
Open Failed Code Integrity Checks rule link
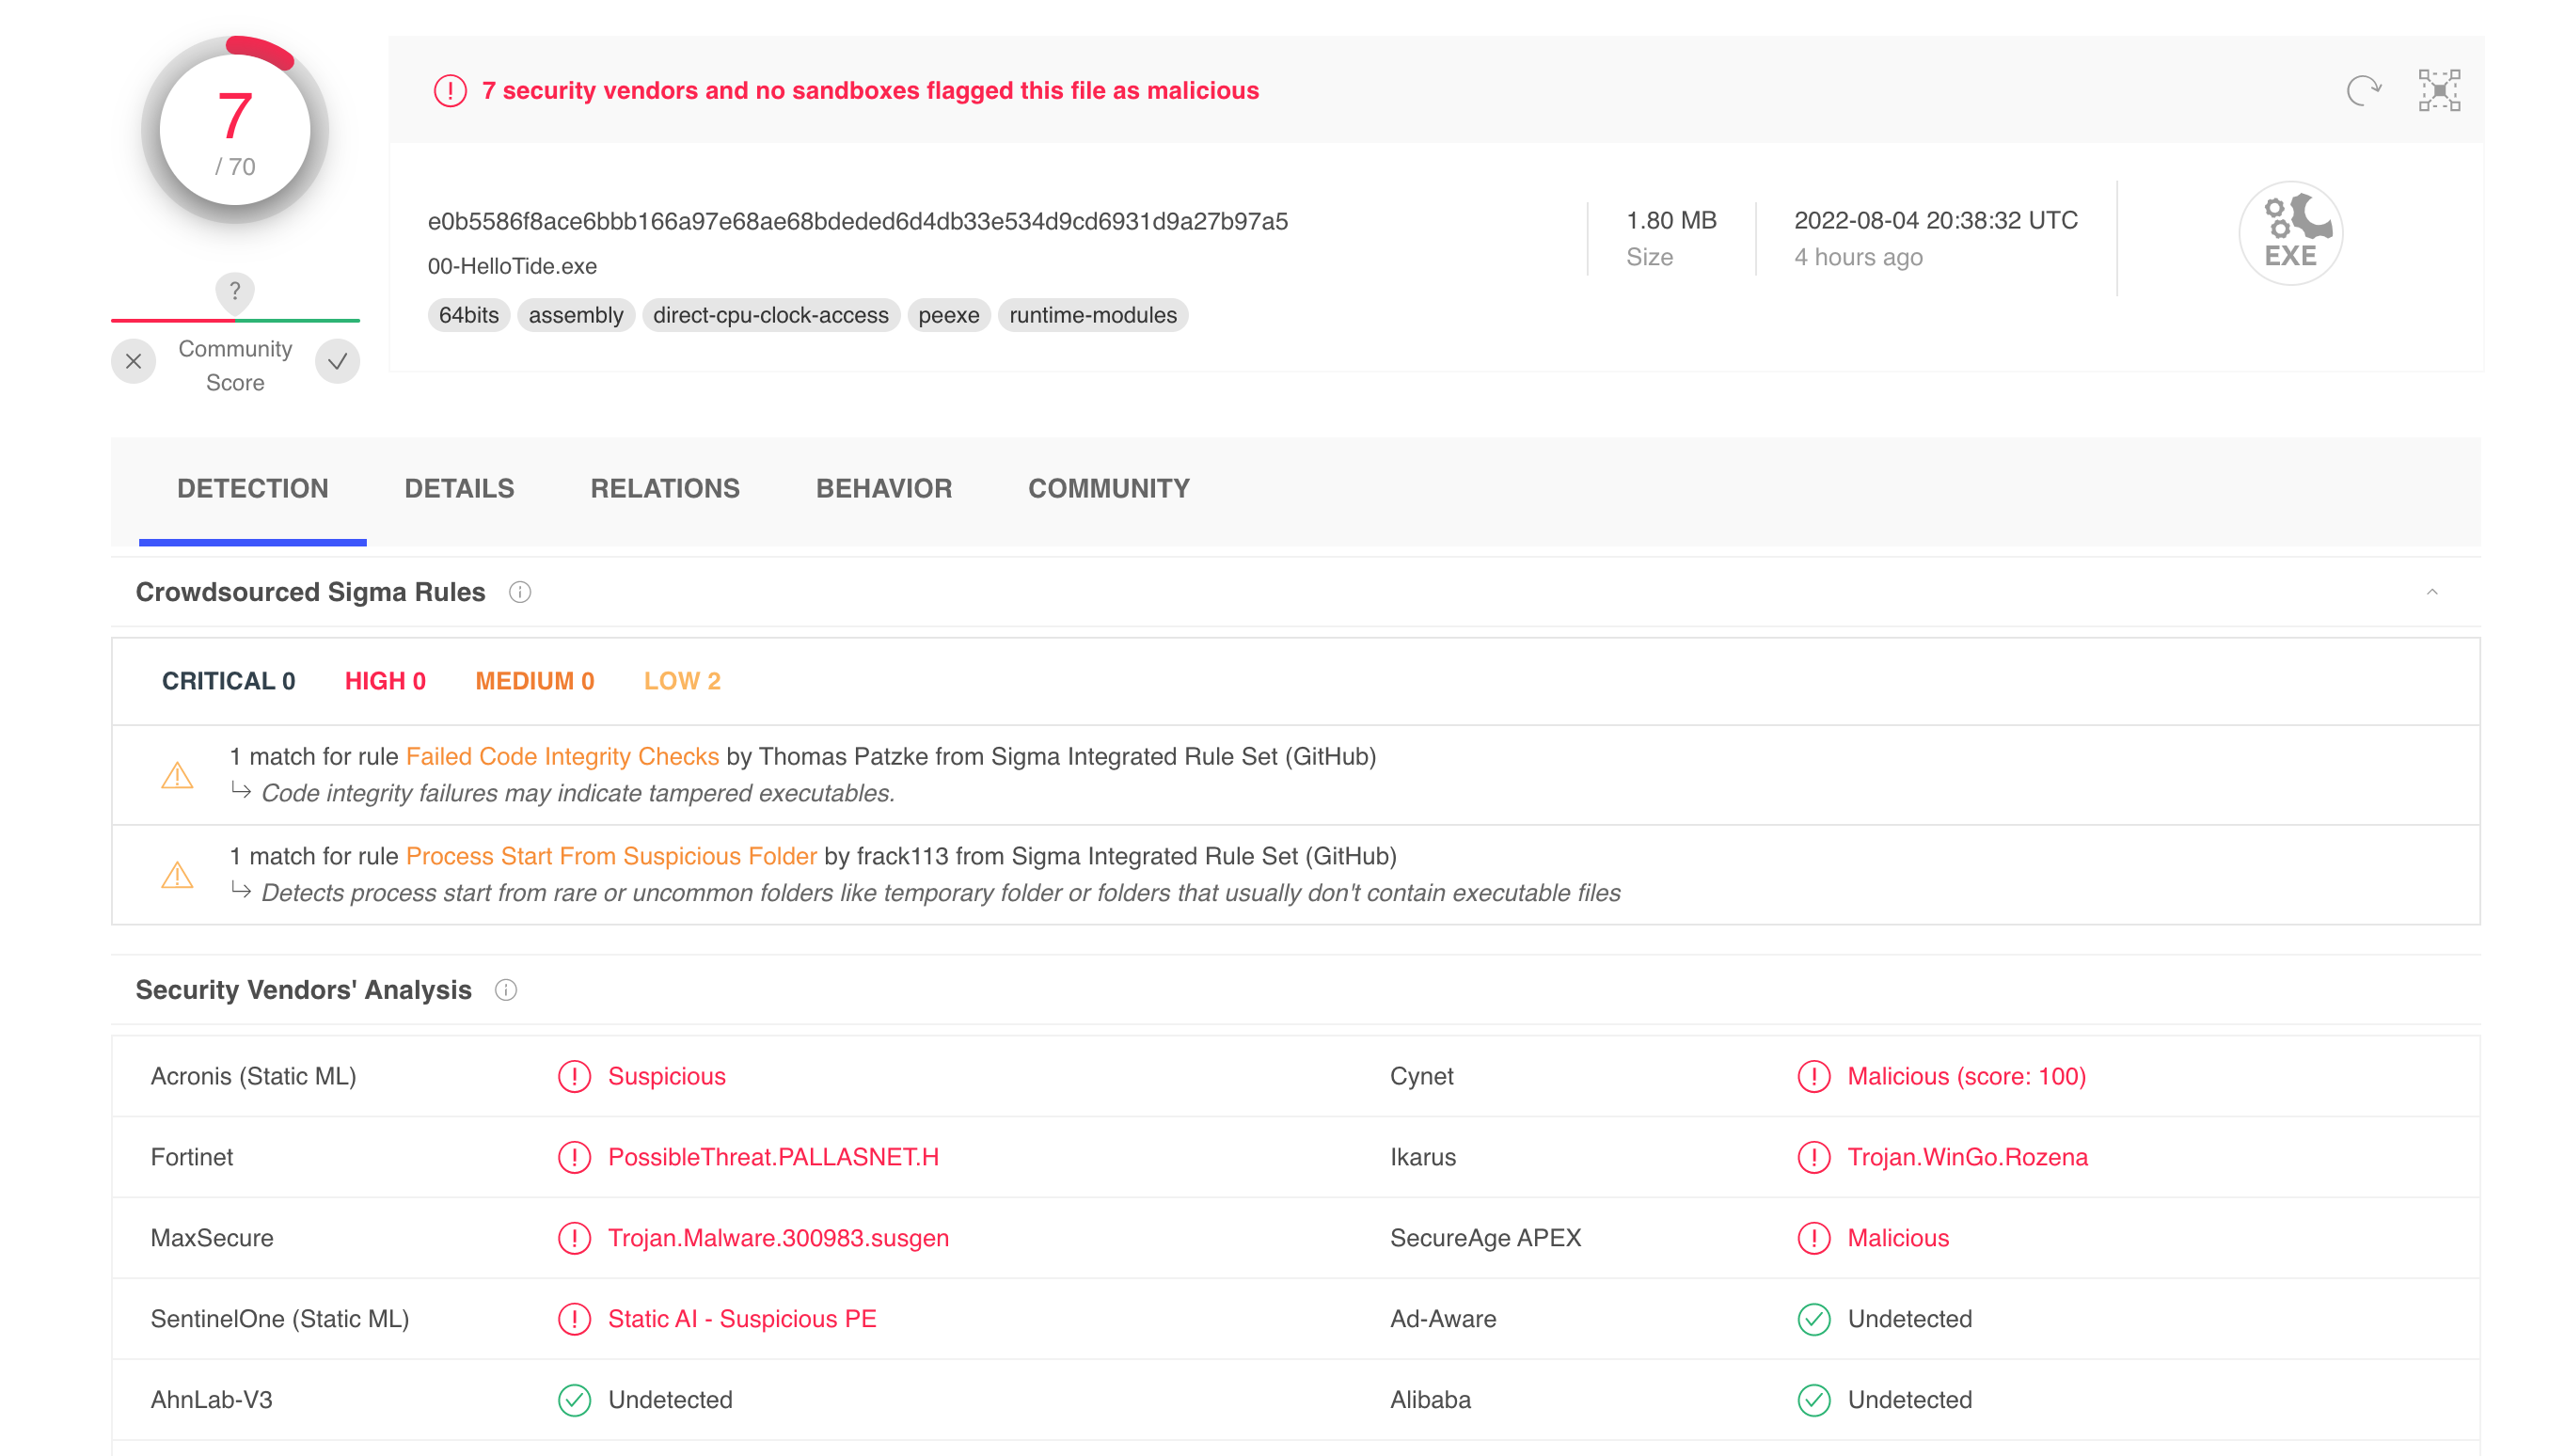tap(562, 756)
